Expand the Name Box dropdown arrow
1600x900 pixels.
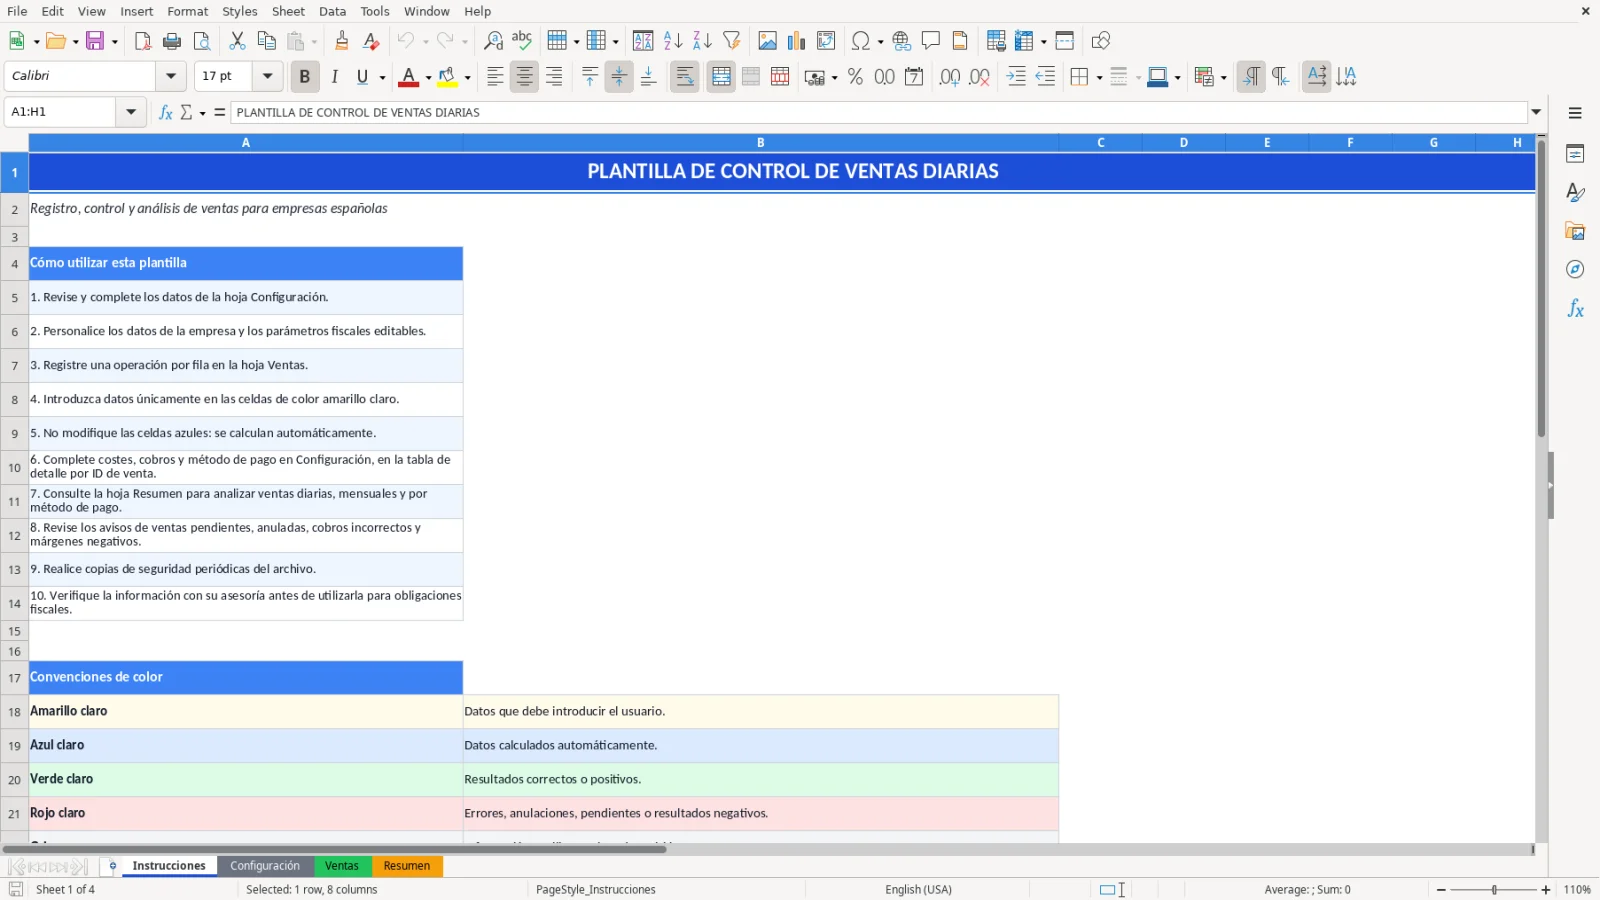pyautogui.click(x=131, y=112)
